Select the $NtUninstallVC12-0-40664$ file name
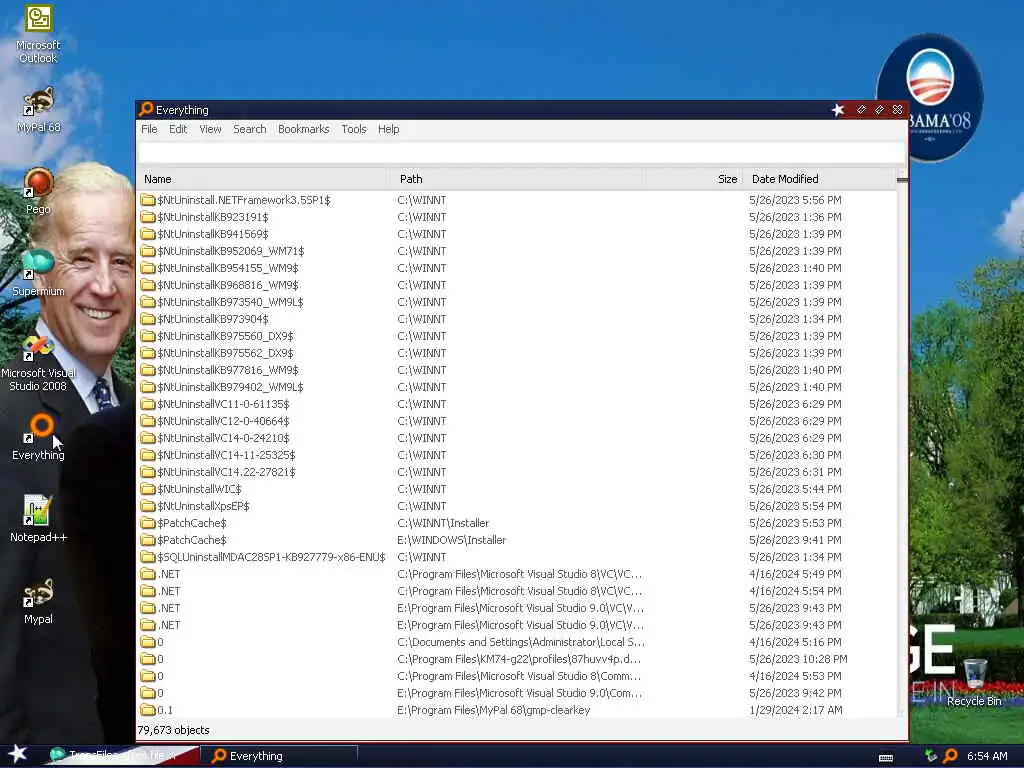 (x=223, y=421)
